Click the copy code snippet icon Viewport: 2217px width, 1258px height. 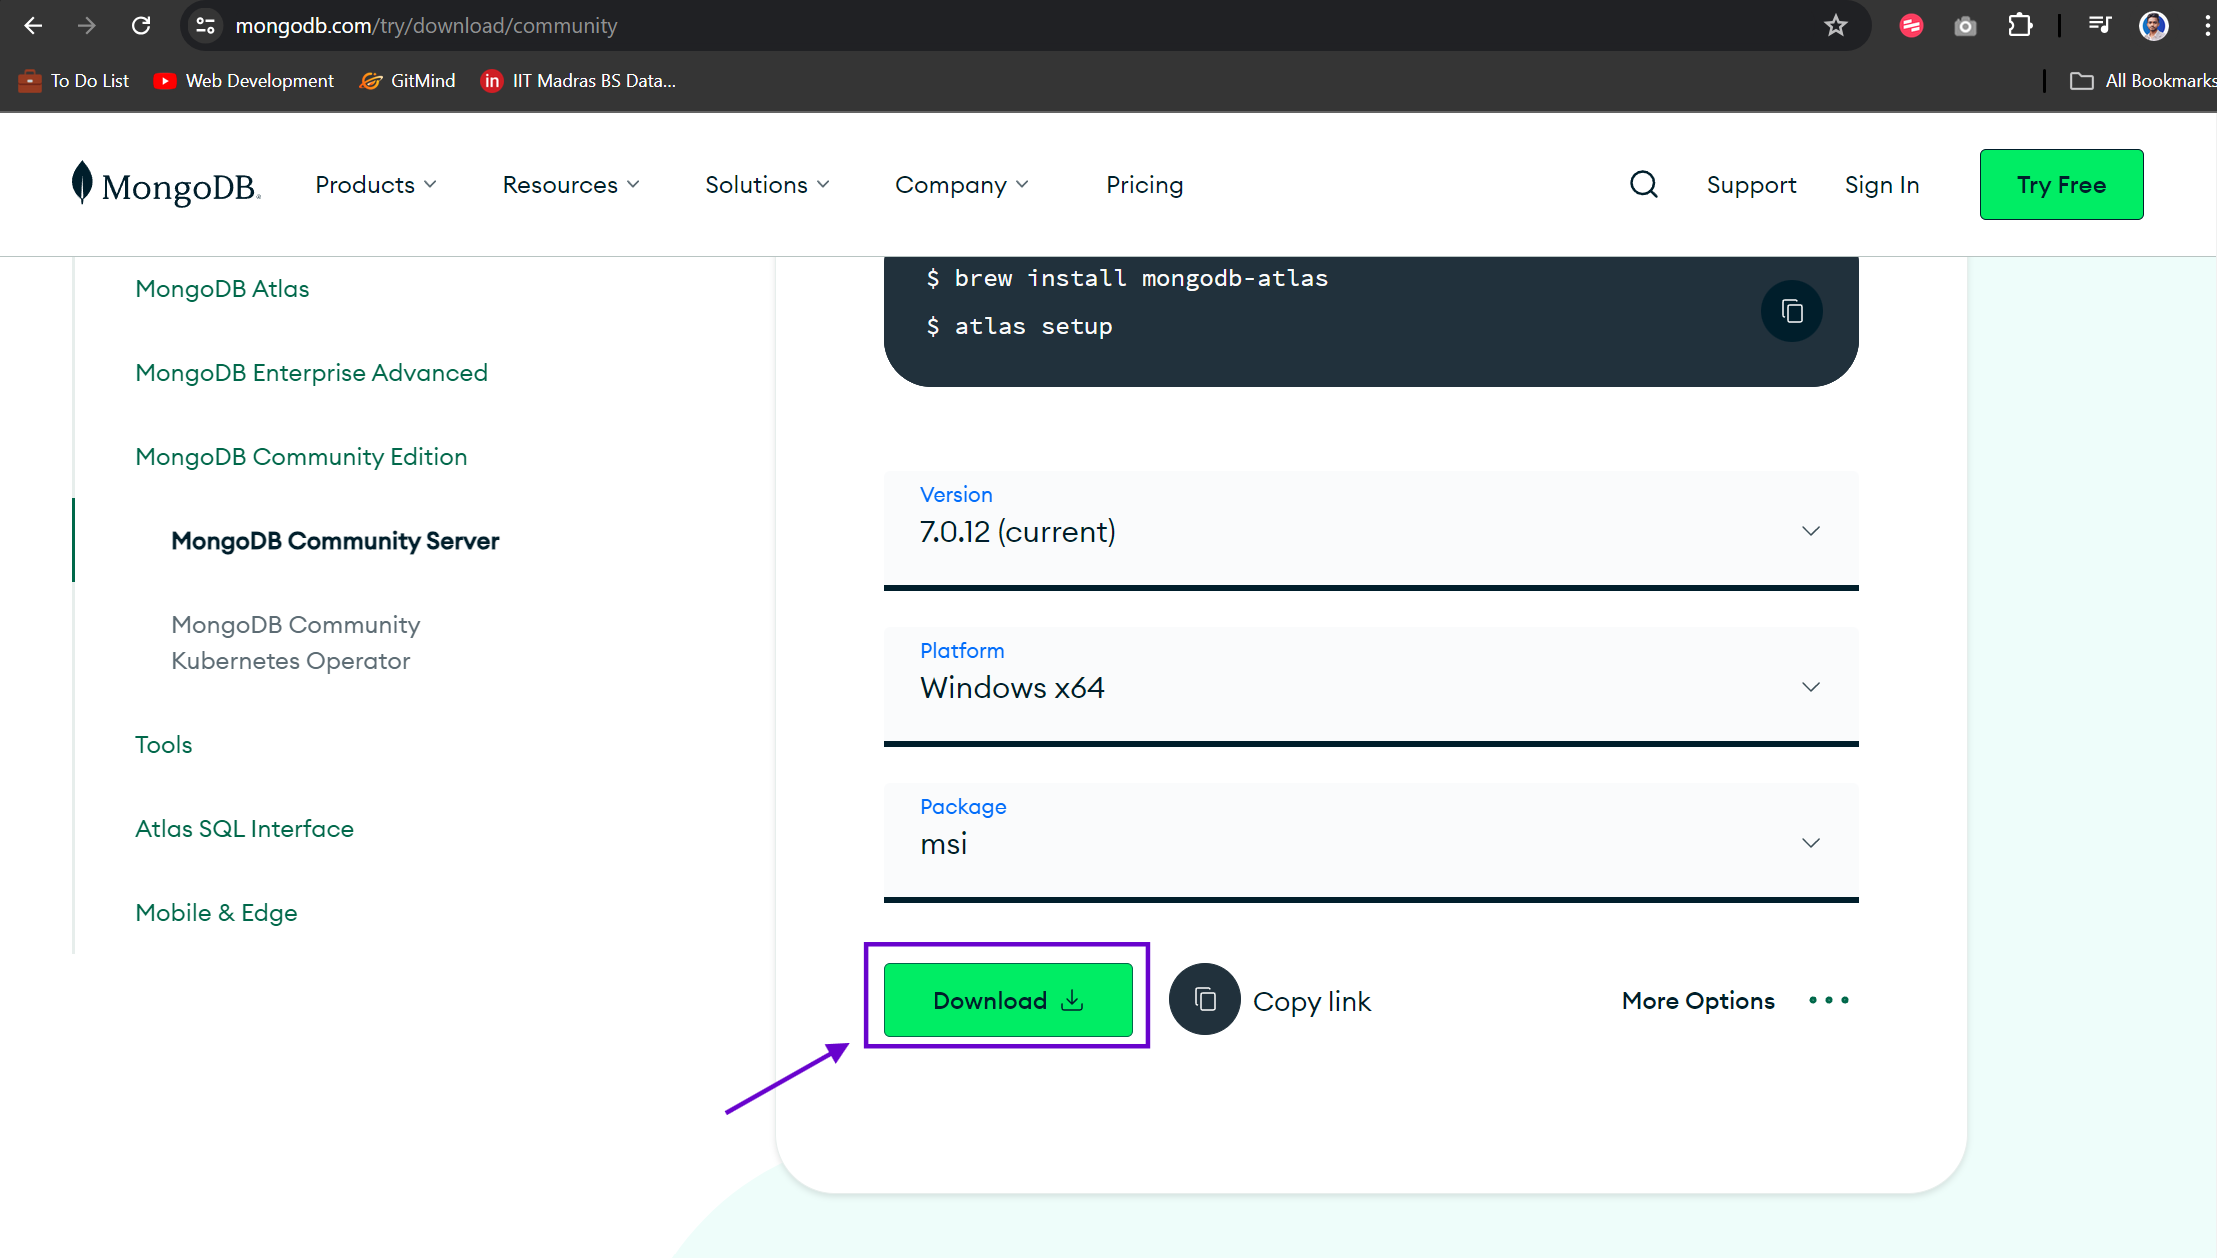[x=1792, y=311]
